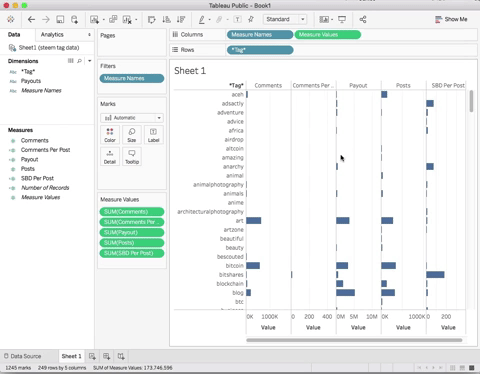Click the SUM(Posts) measure value pill
The height and width of the screenshot is (374, 480).
pyautogui.click(x=132, y=243)
